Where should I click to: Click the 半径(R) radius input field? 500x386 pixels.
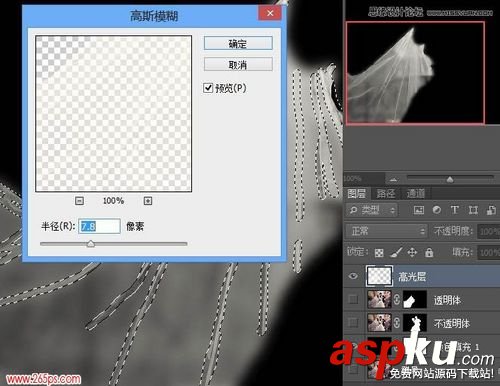(x=99, y=226)
